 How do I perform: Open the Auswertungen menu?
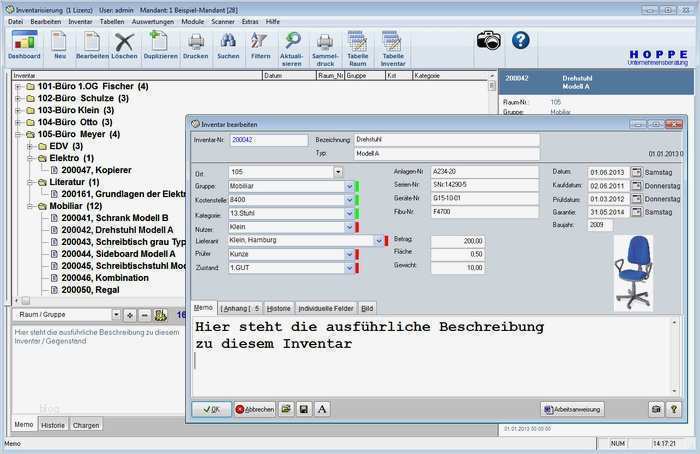(x=153, y=21)
